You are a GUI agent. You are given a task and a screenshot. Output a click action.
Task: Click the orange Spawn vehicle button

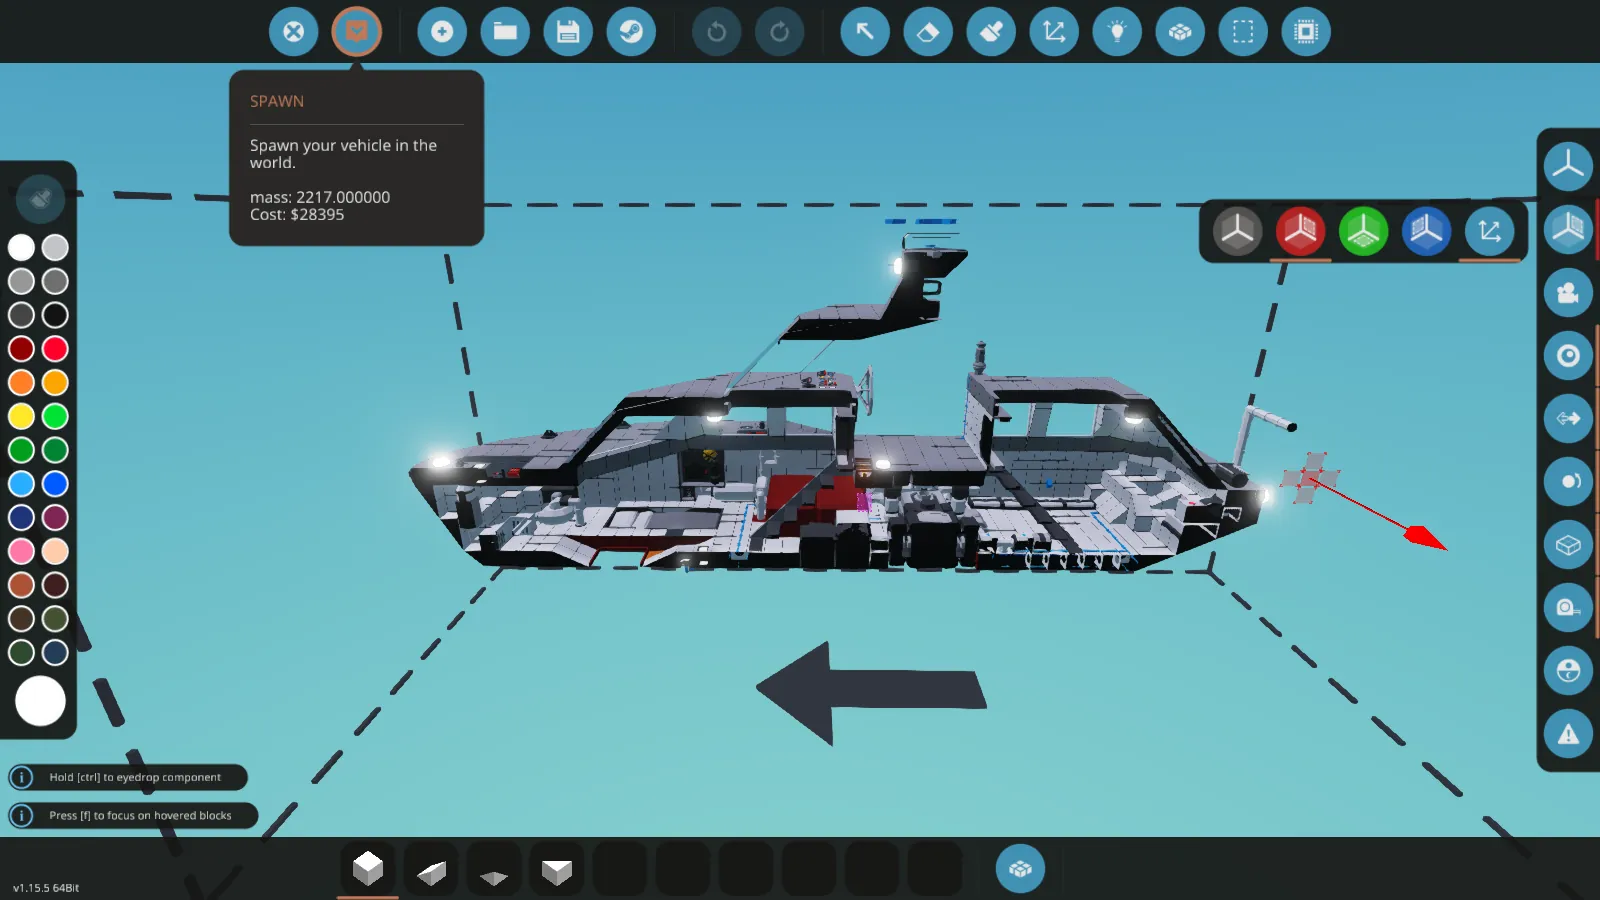tap(357, 32)
